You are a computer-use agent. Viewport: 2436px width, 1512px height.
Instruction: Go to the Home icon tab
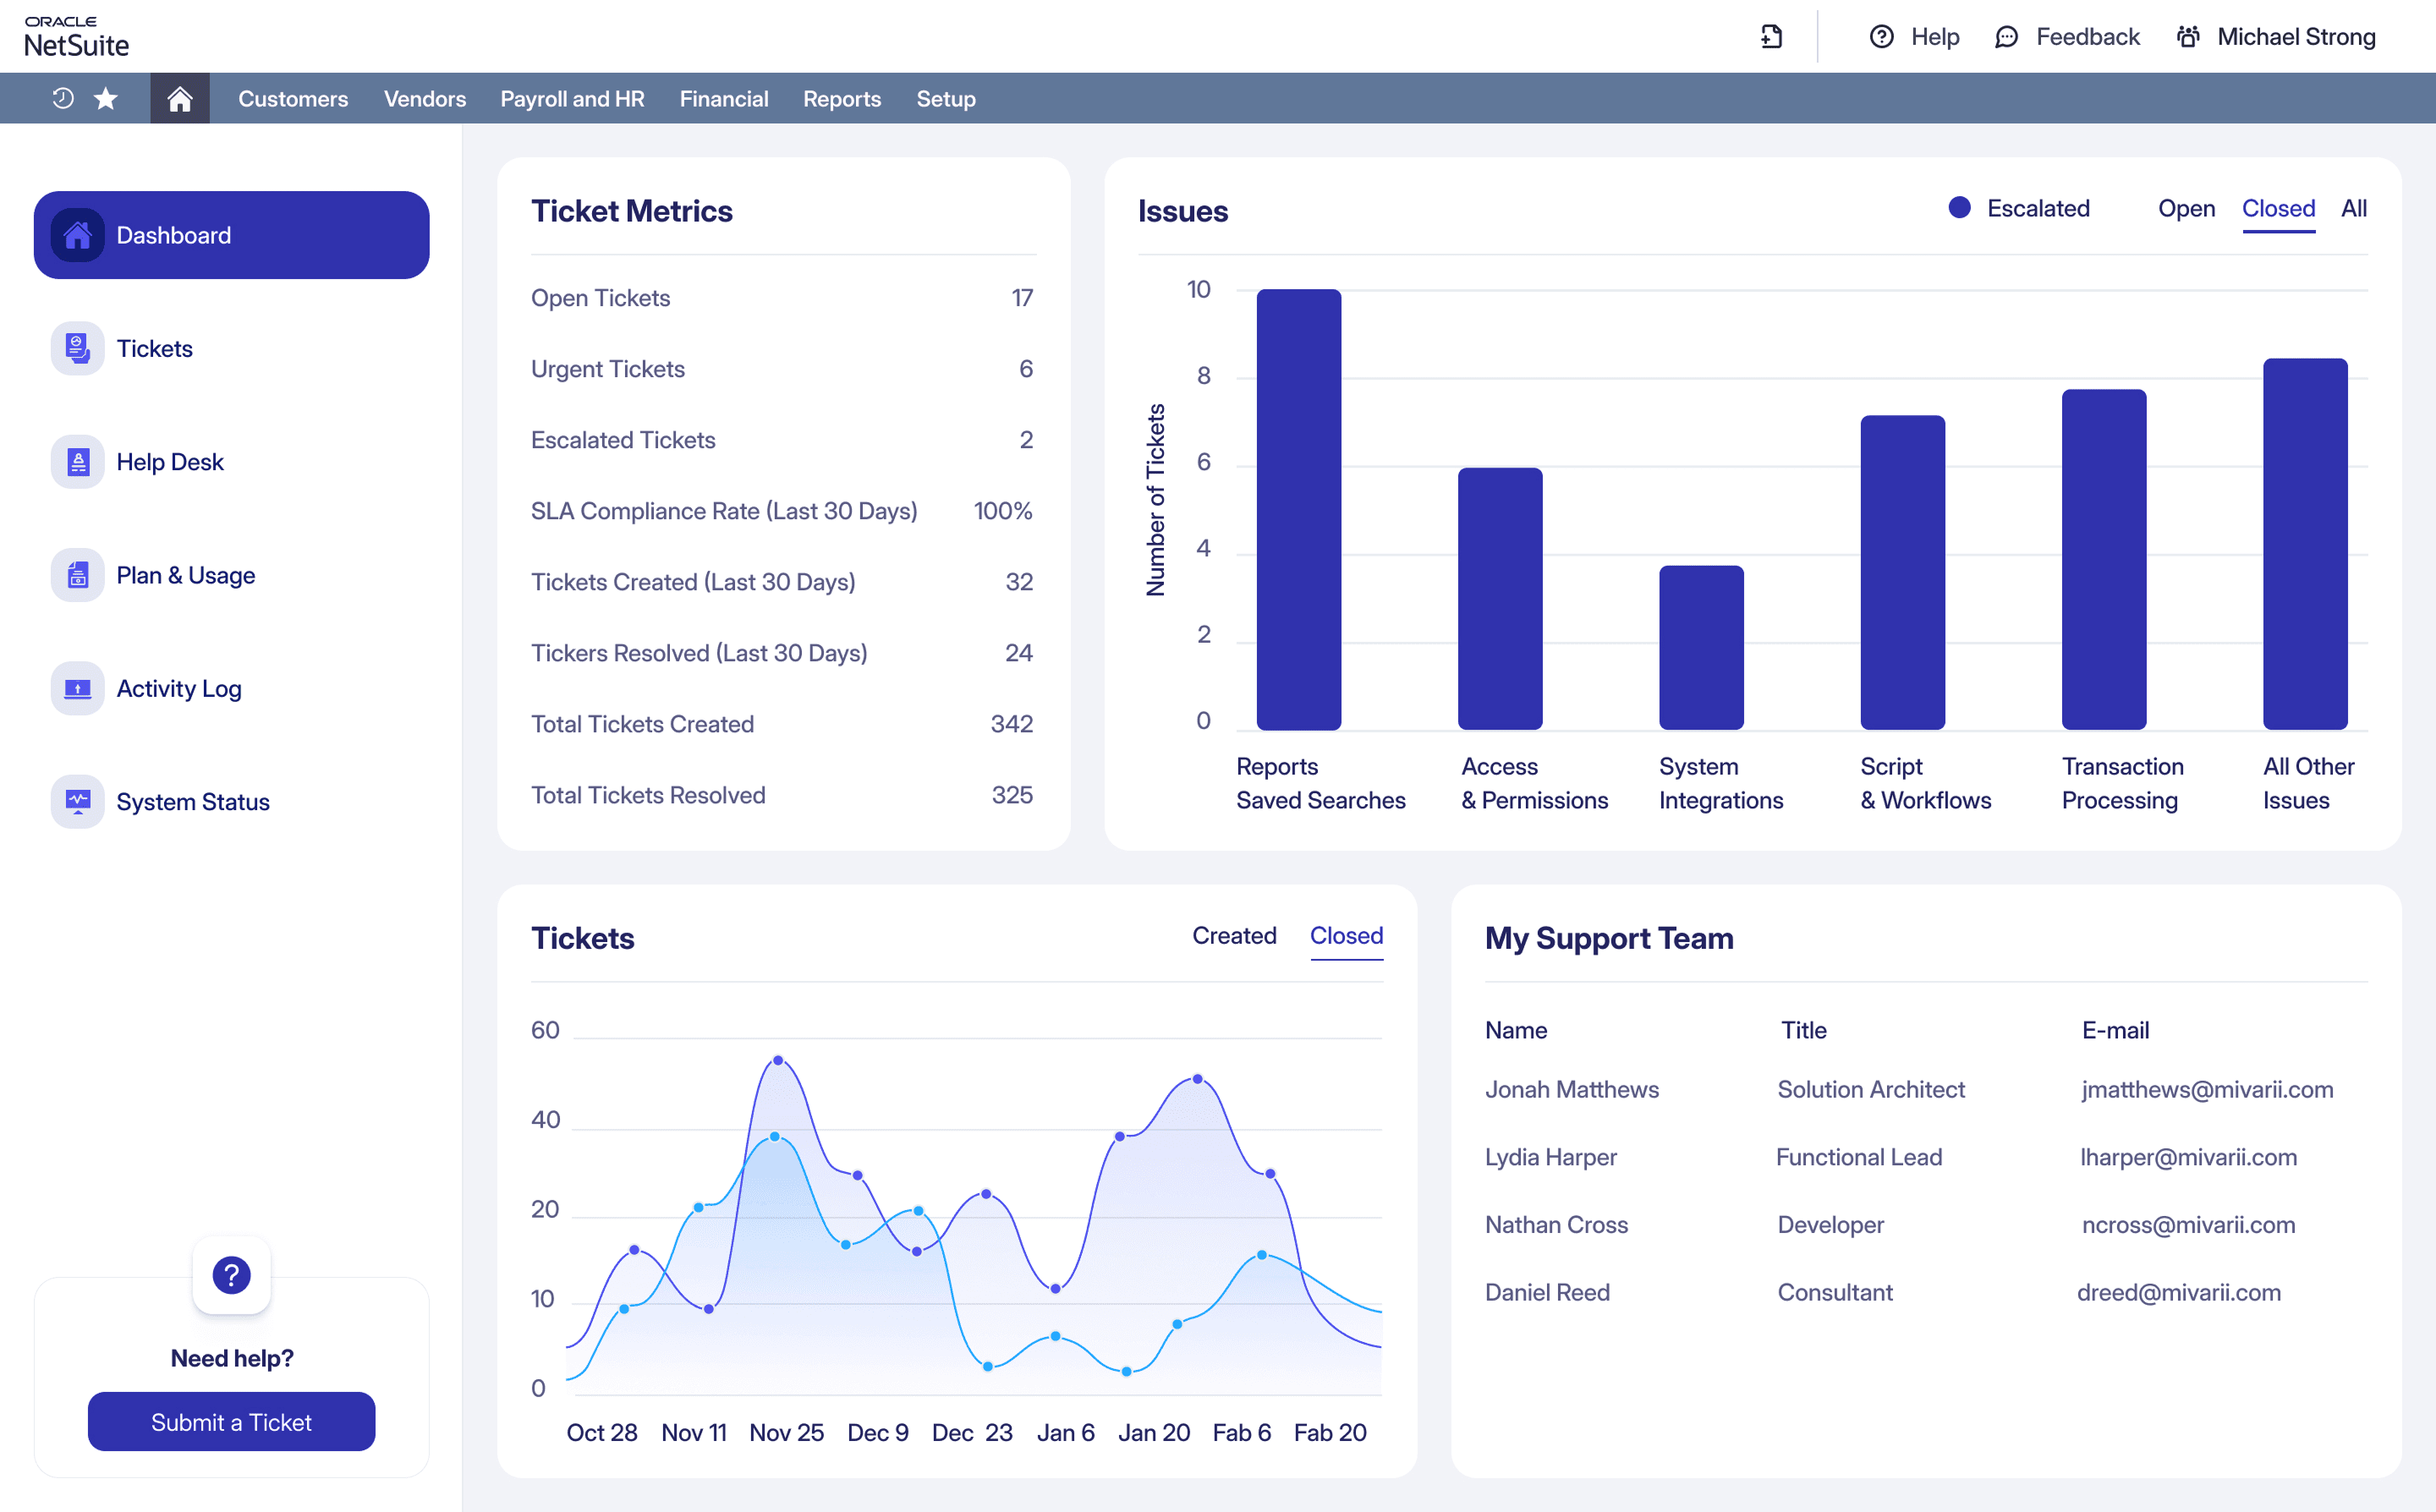point(180,98)
